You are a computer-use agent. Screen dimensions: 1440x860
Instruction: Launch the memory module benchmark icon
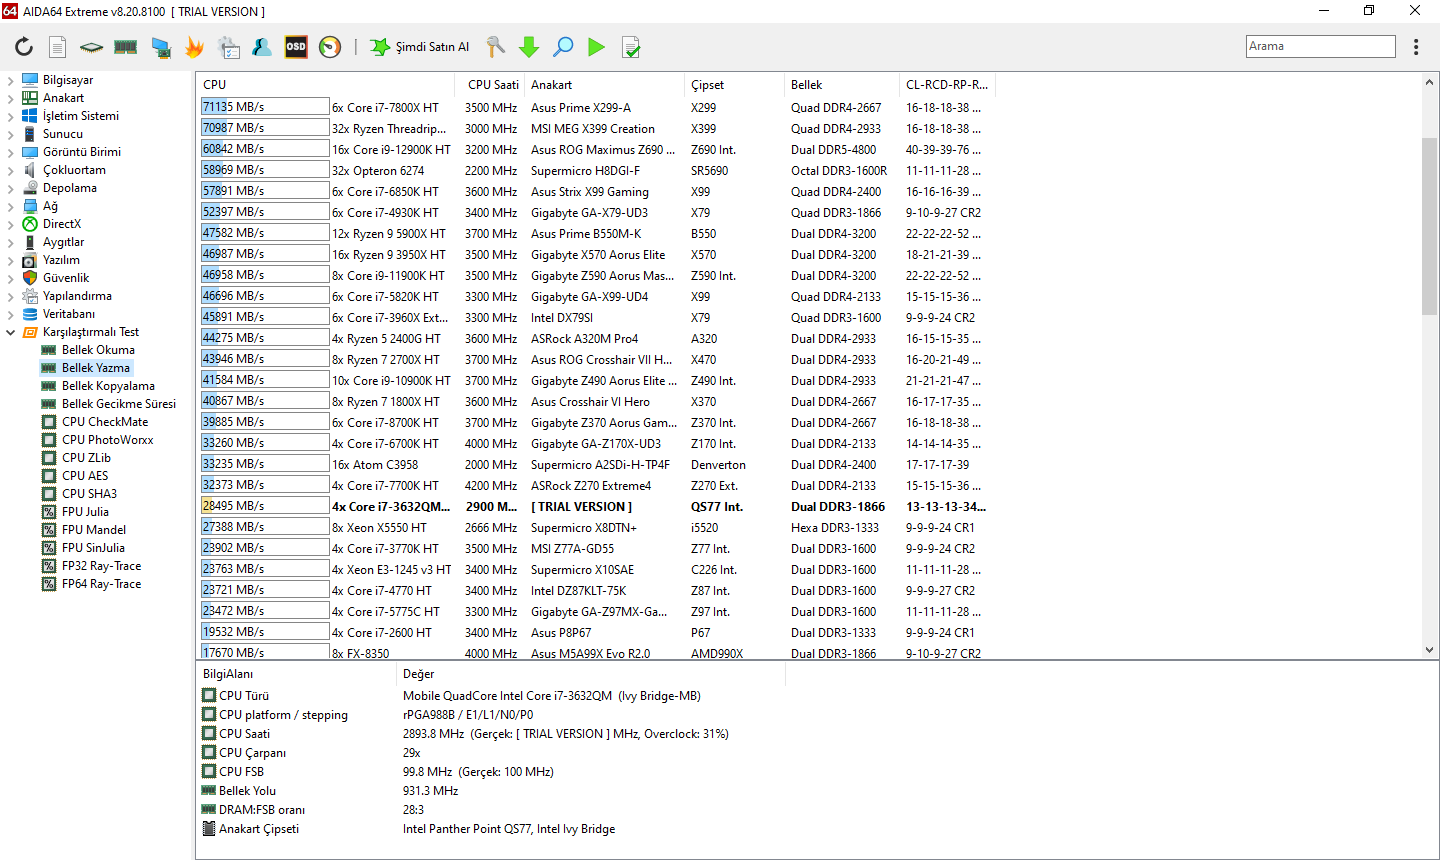point(125,47)
